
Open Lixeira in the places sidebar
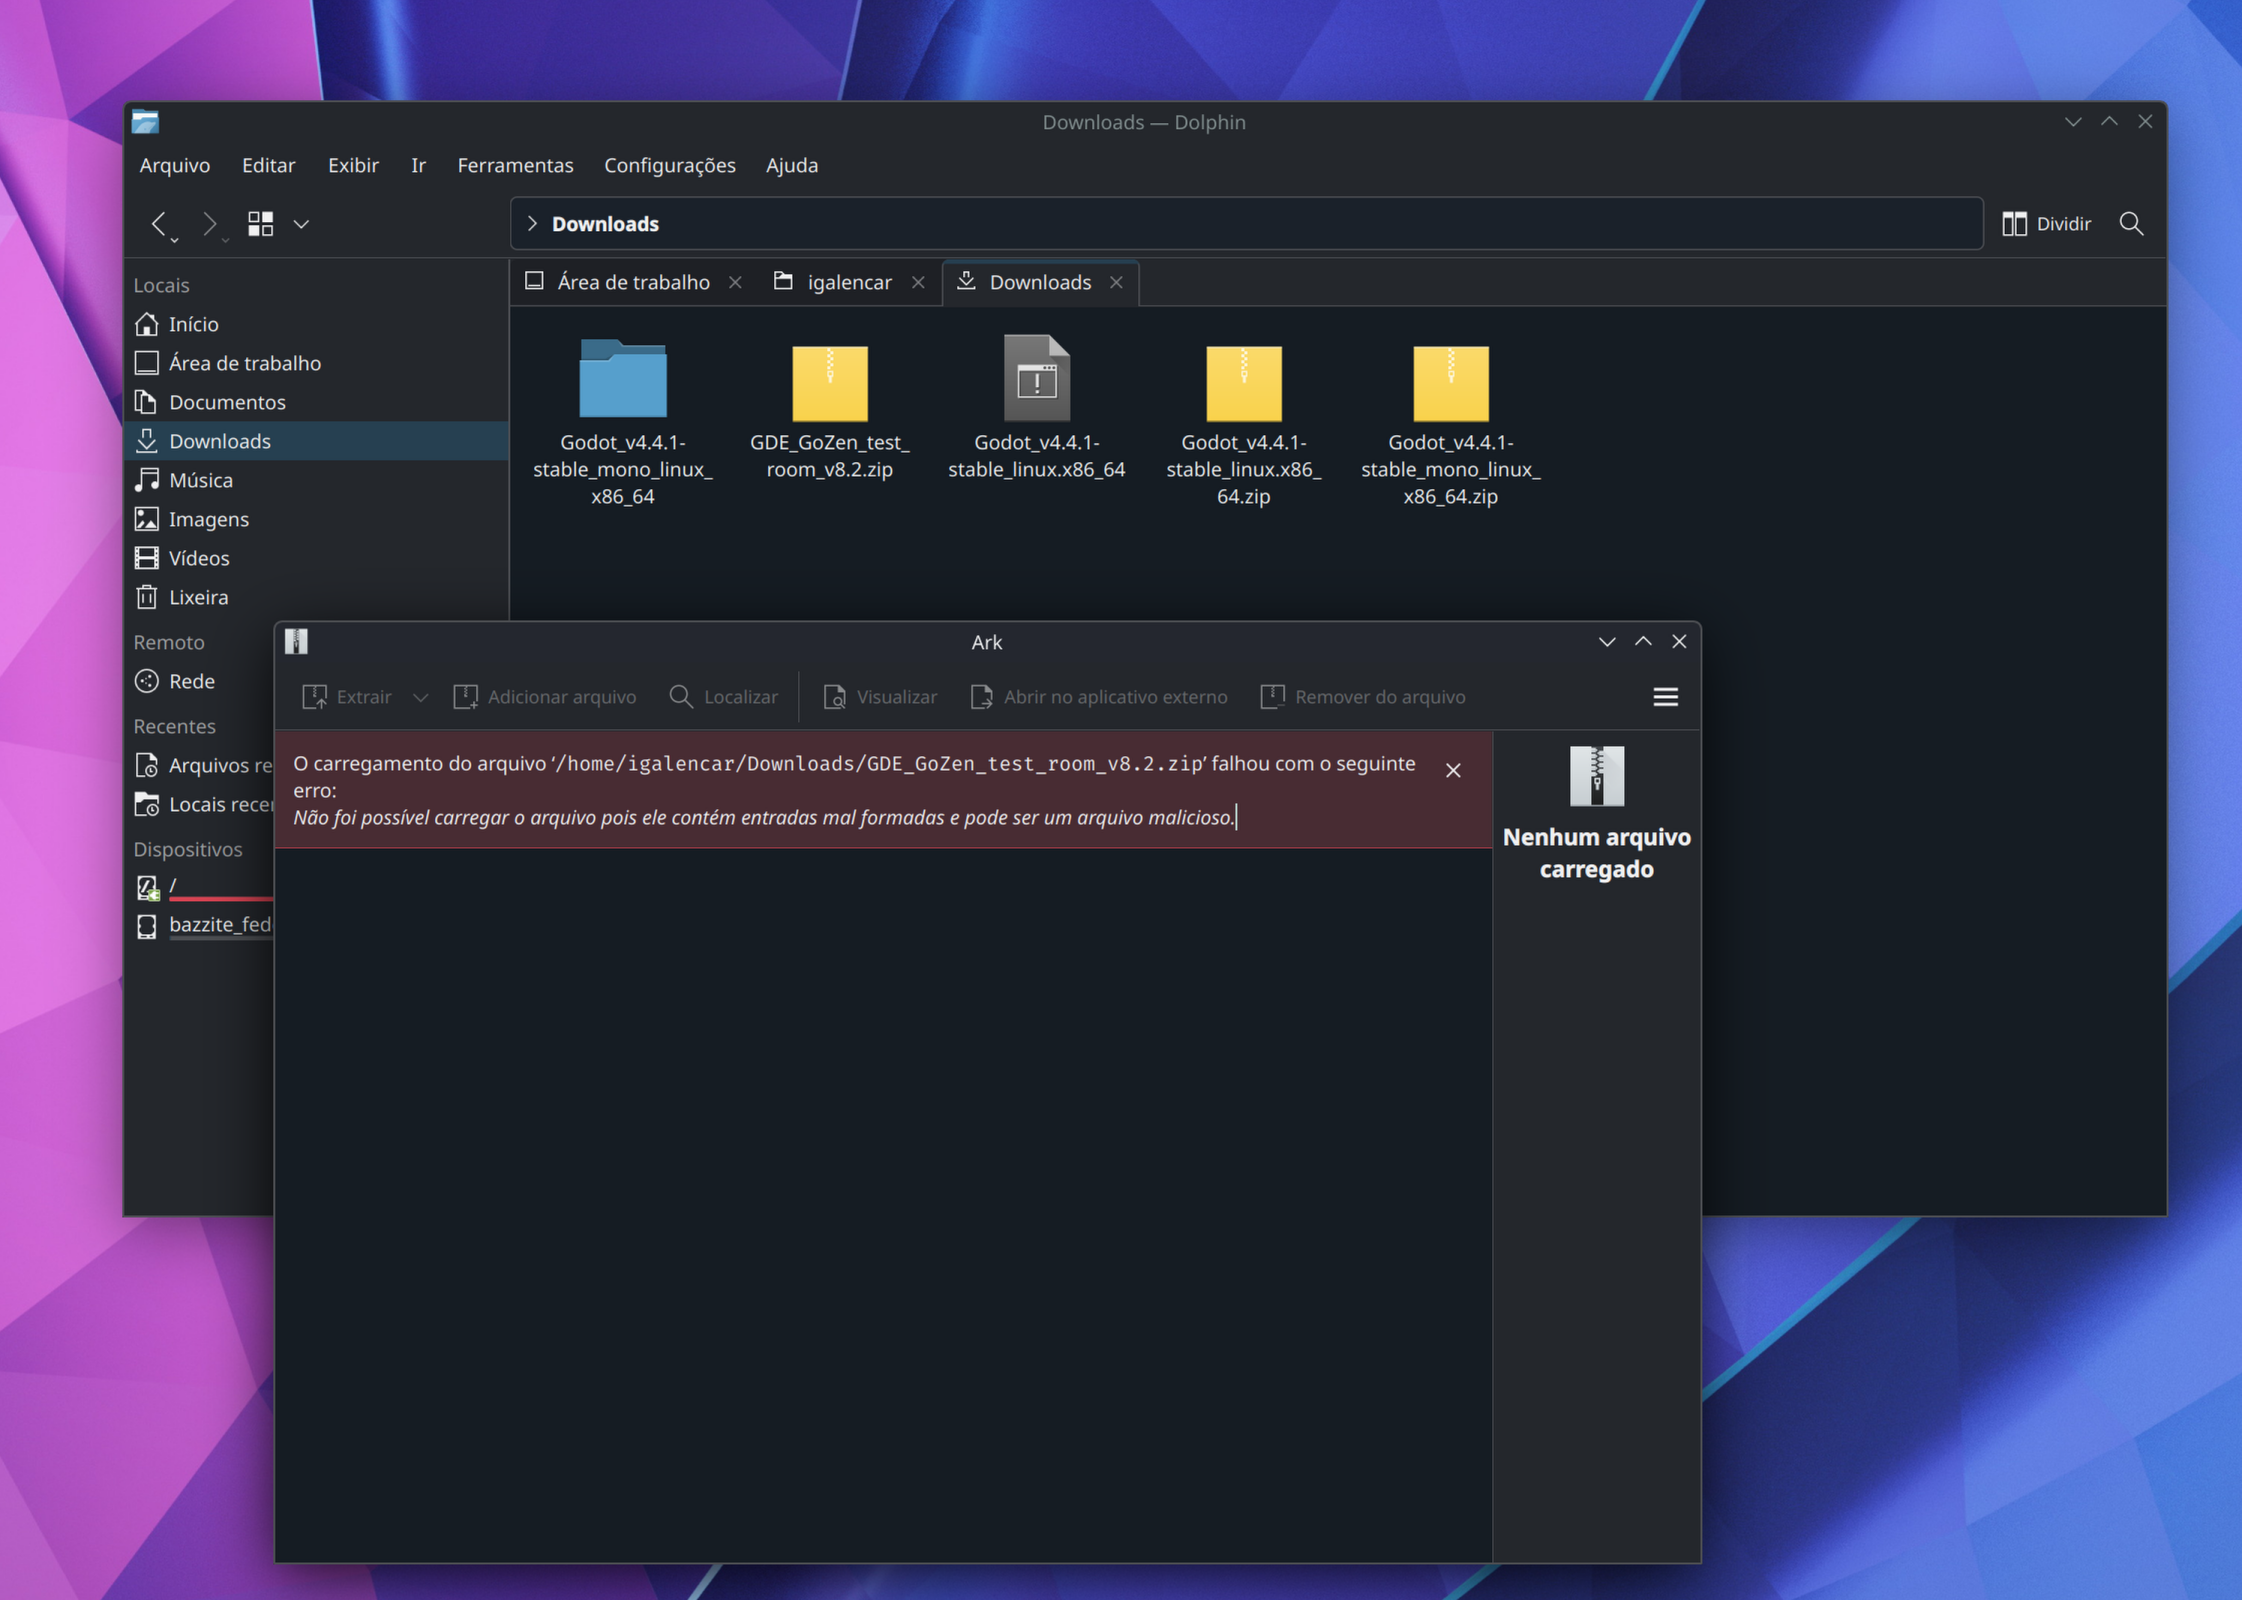click(x=198, y=597)
